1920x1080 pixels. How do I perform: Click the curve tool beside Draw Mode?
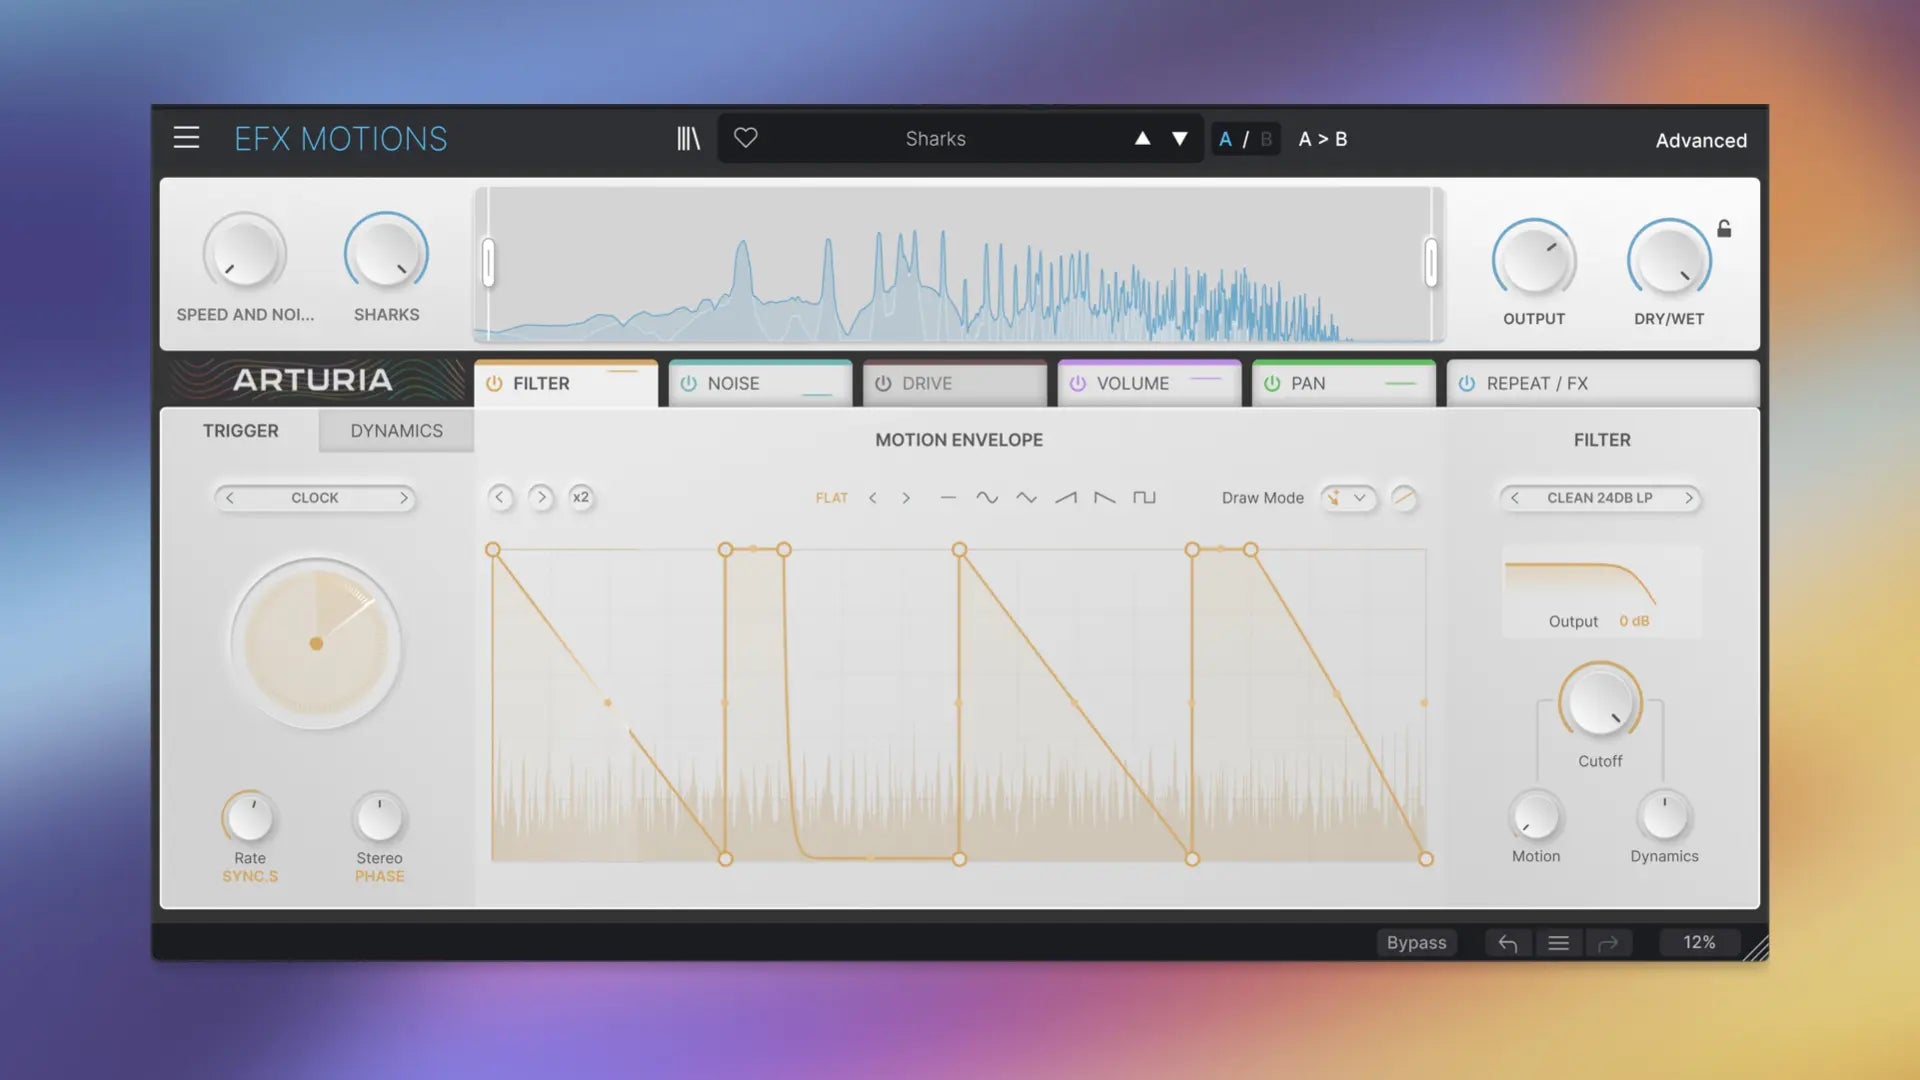pyautogui.click(x=1404, y=497)
